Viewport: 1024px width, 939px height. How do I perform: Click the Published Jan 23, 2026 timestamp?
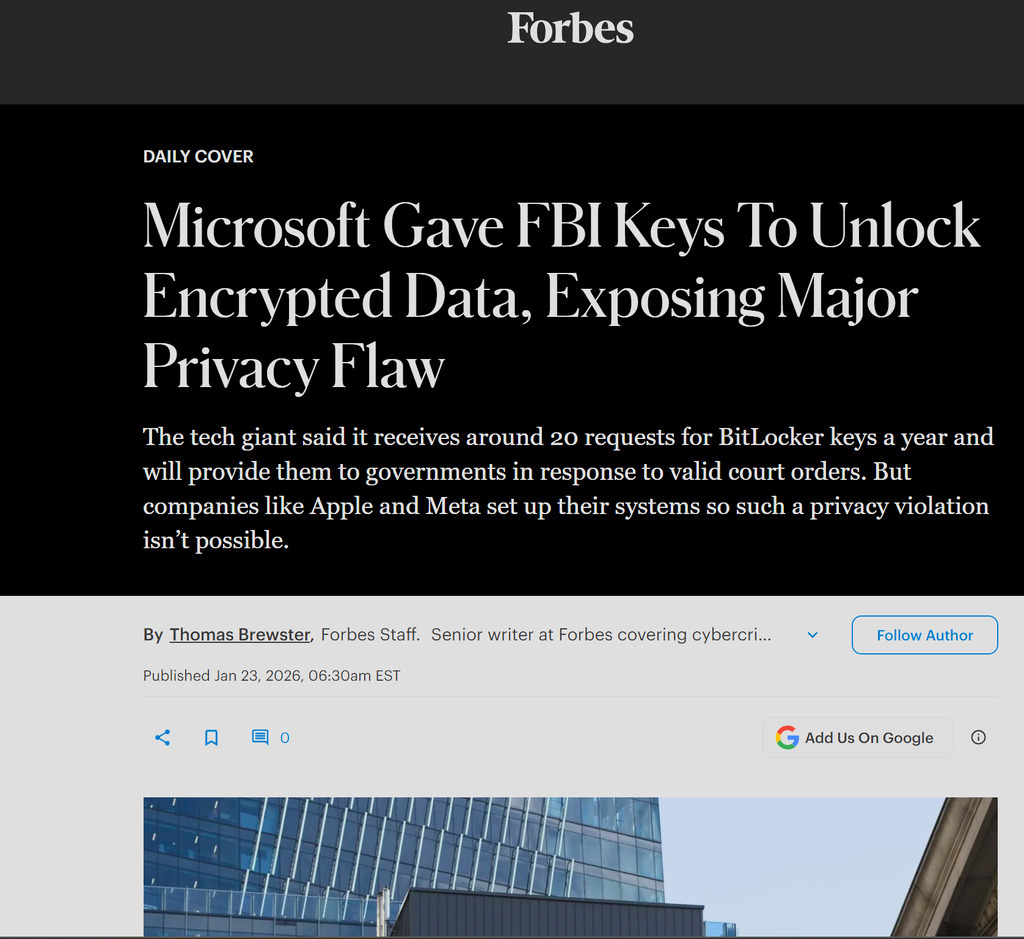click(271, 676)
